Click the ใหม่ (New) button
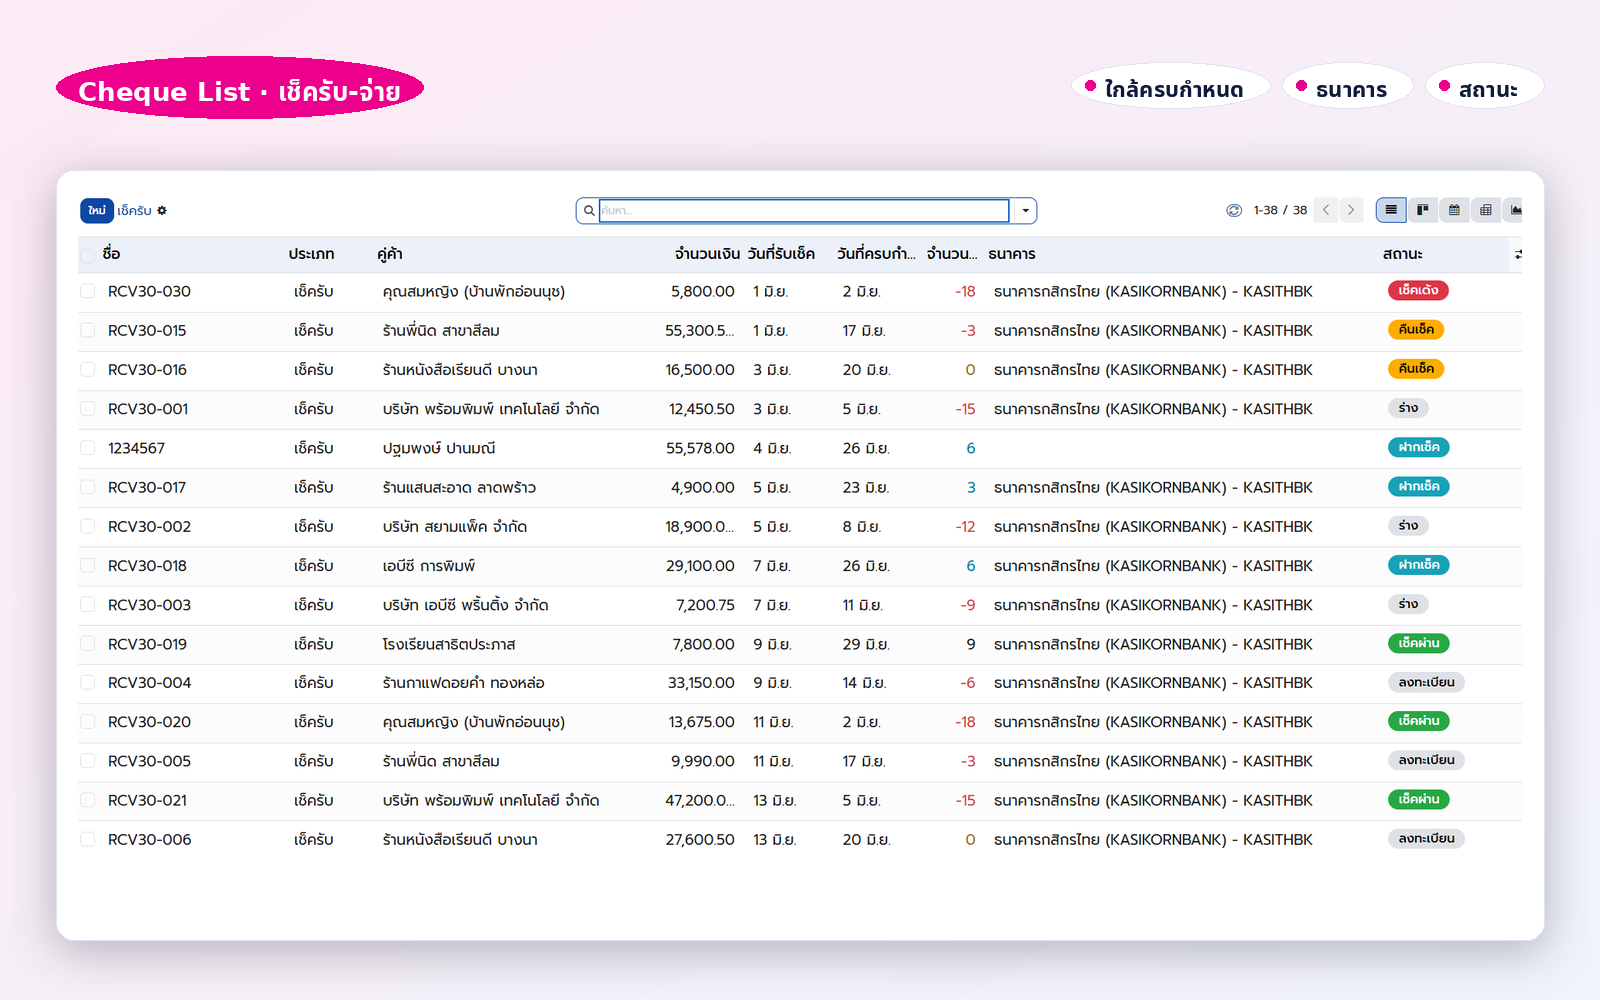The image size is (1600, 1000). tap(97, 211)
